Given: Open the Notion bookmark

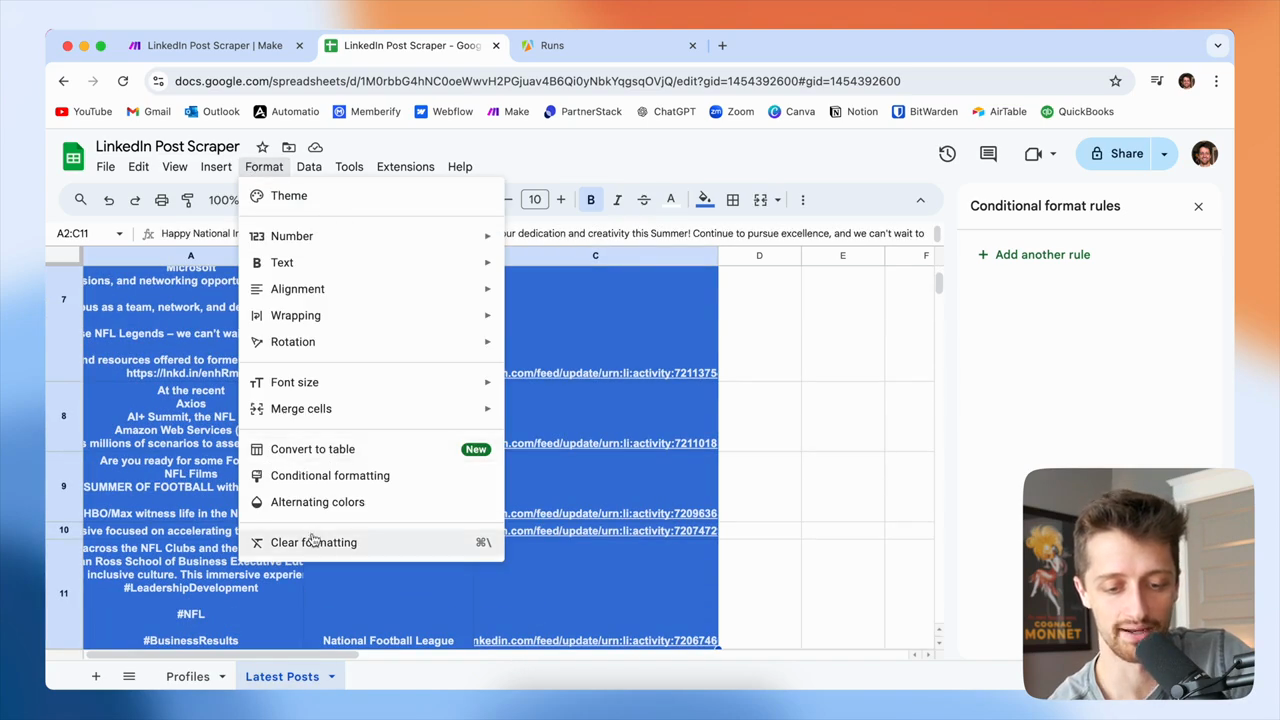Looking at the screenshot, I should pyautogui.click(x=853, y=112).
